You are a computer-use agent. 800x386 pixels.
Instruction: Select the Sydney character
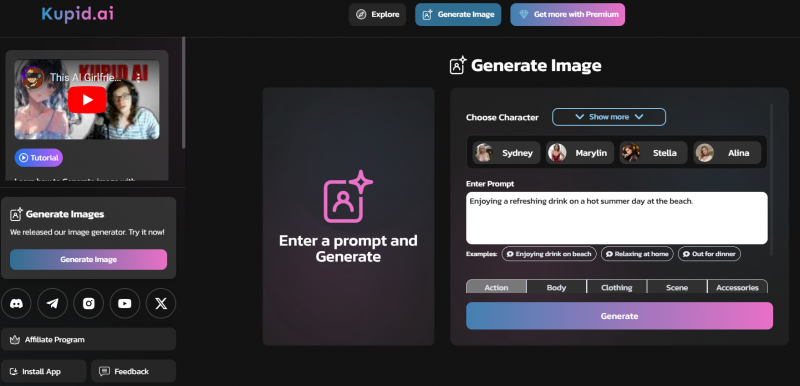click(x=506, y=152)
